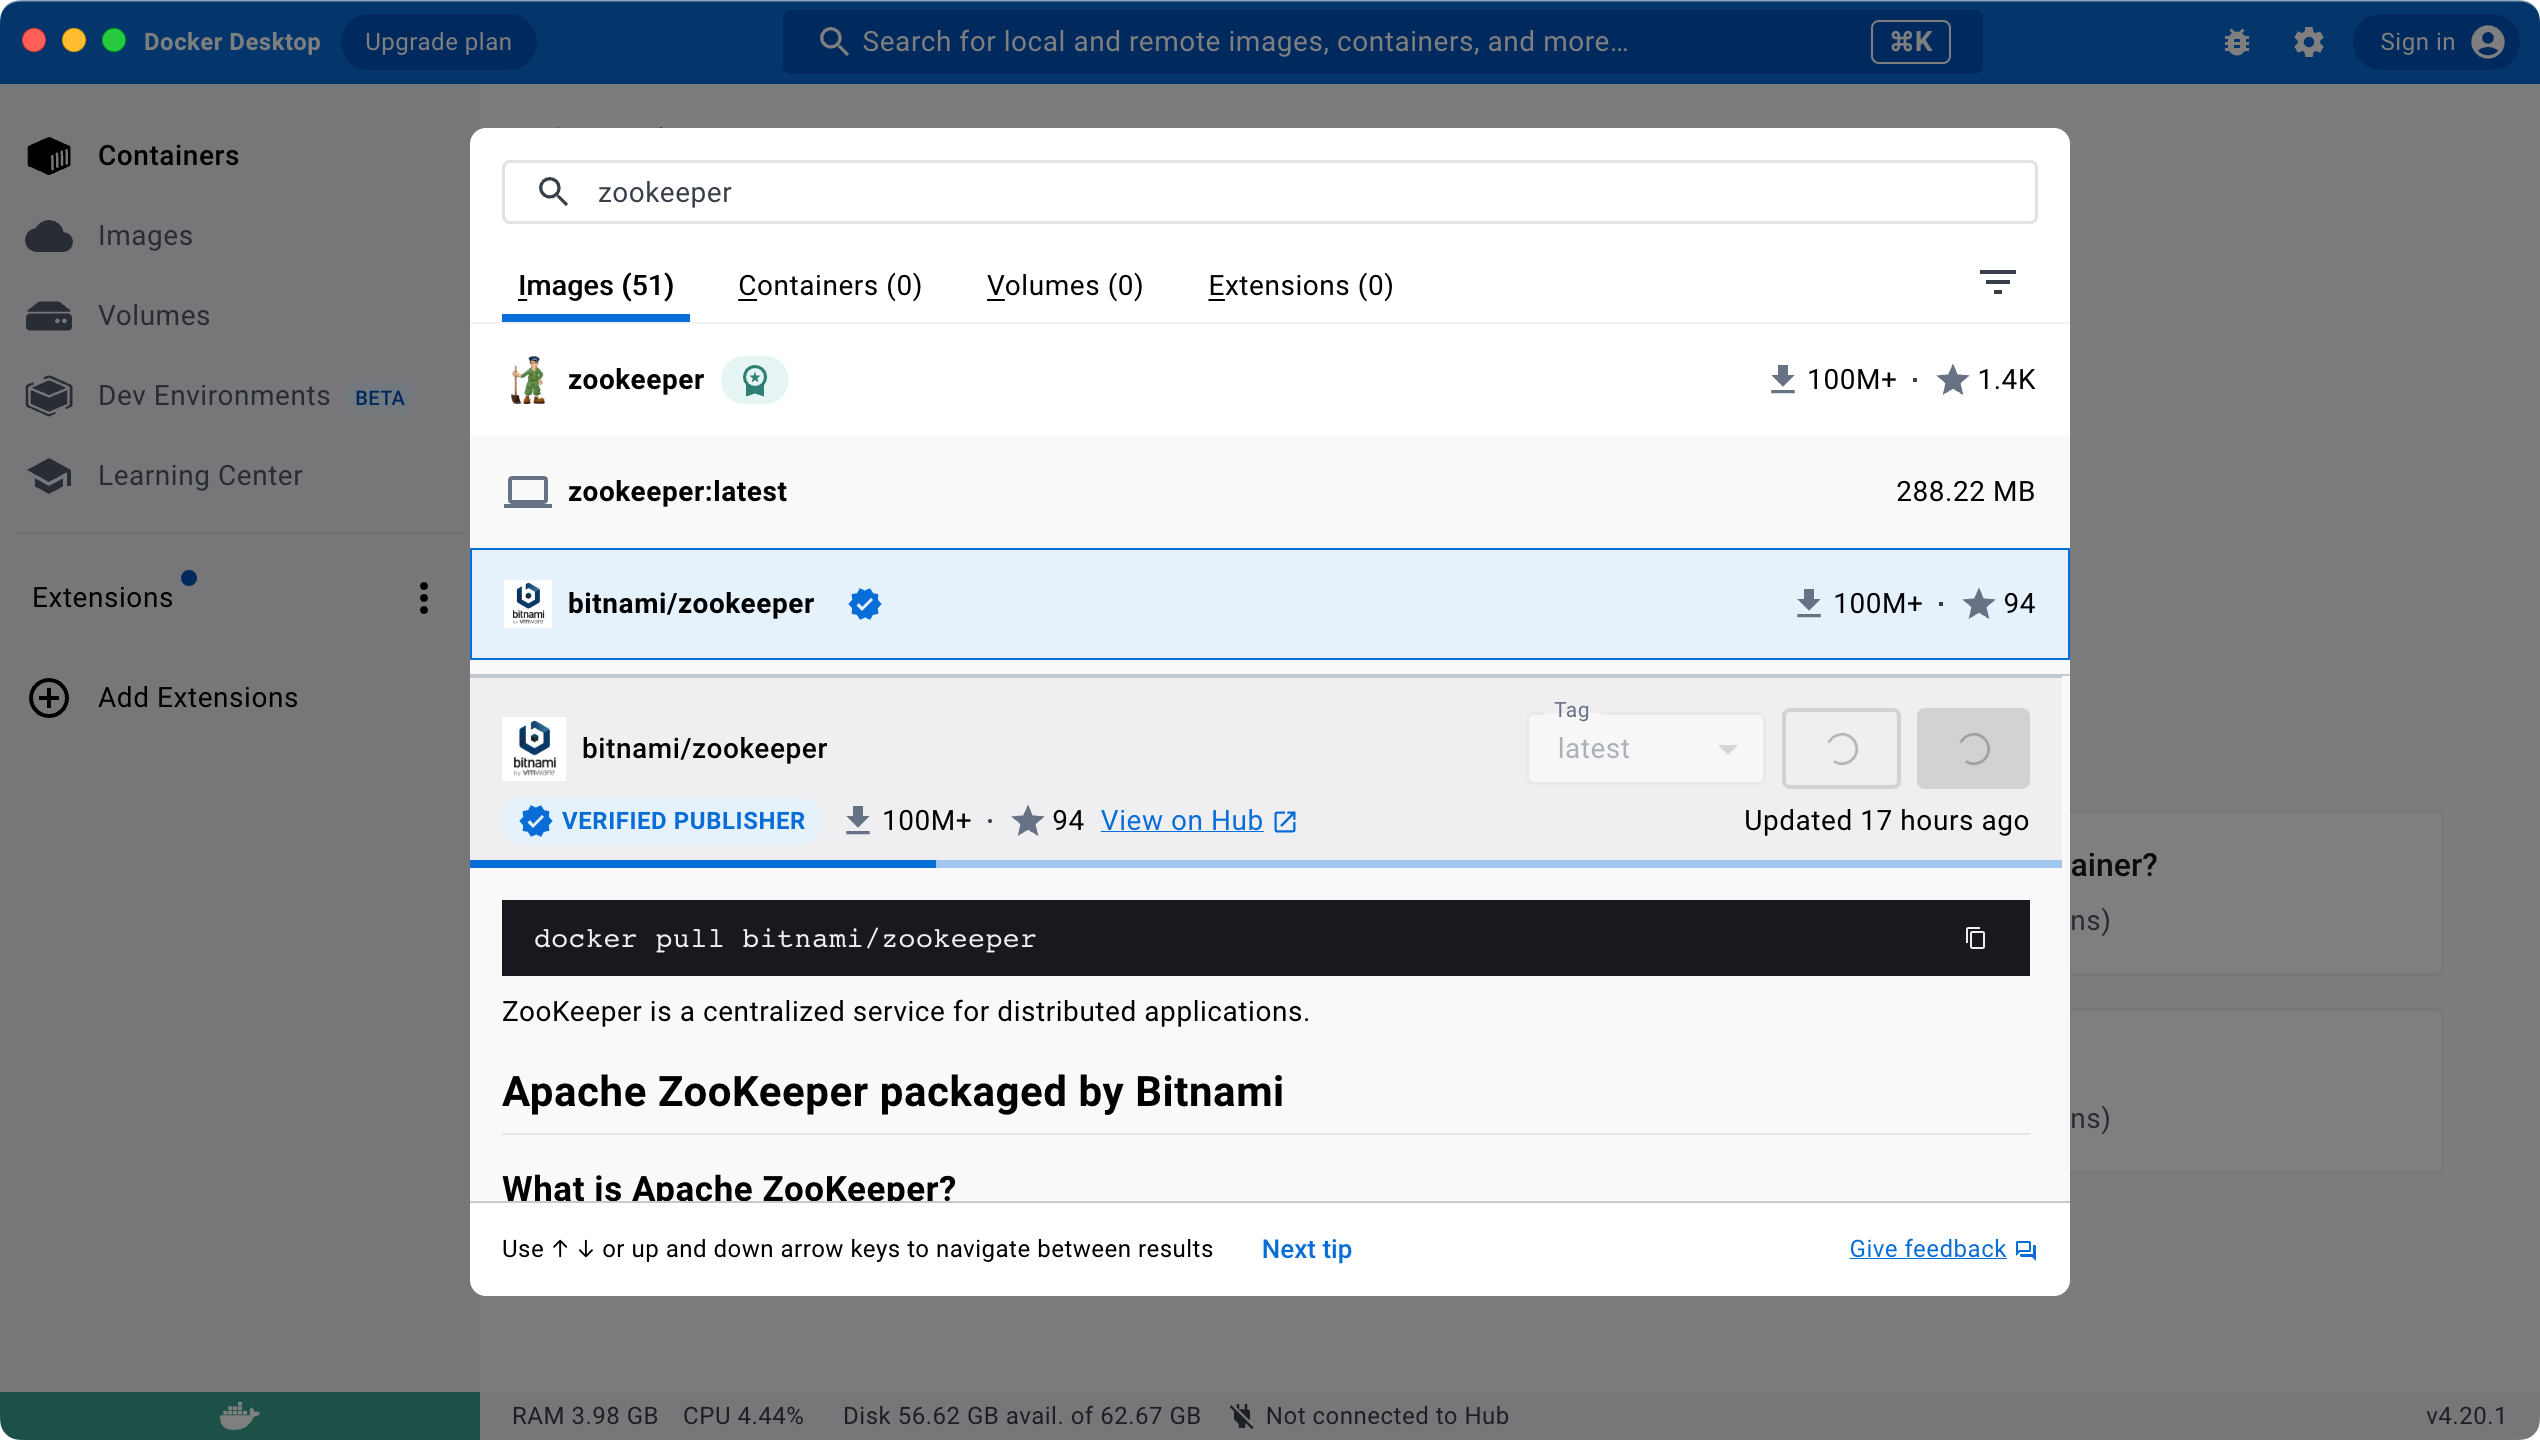The height and width of the screenshot is (1440, 2540).
Task: Open the search results filter icon
Action: 1997,283
